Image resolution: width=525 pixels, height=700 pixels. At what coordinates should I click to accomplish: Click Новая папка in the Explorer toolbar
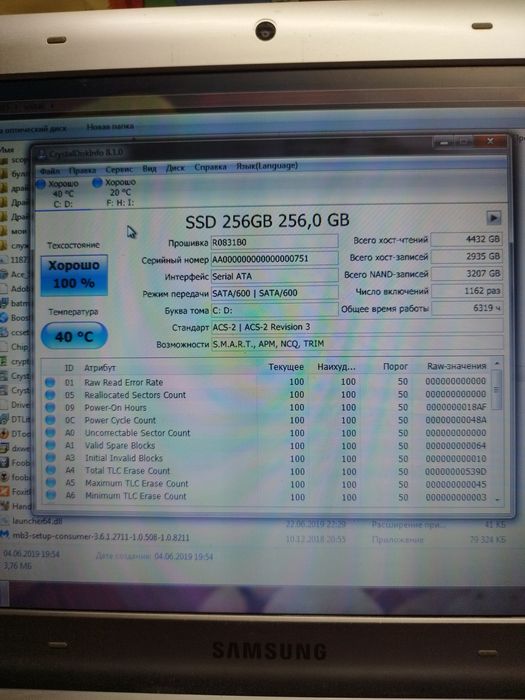click(x=110, y=127)
